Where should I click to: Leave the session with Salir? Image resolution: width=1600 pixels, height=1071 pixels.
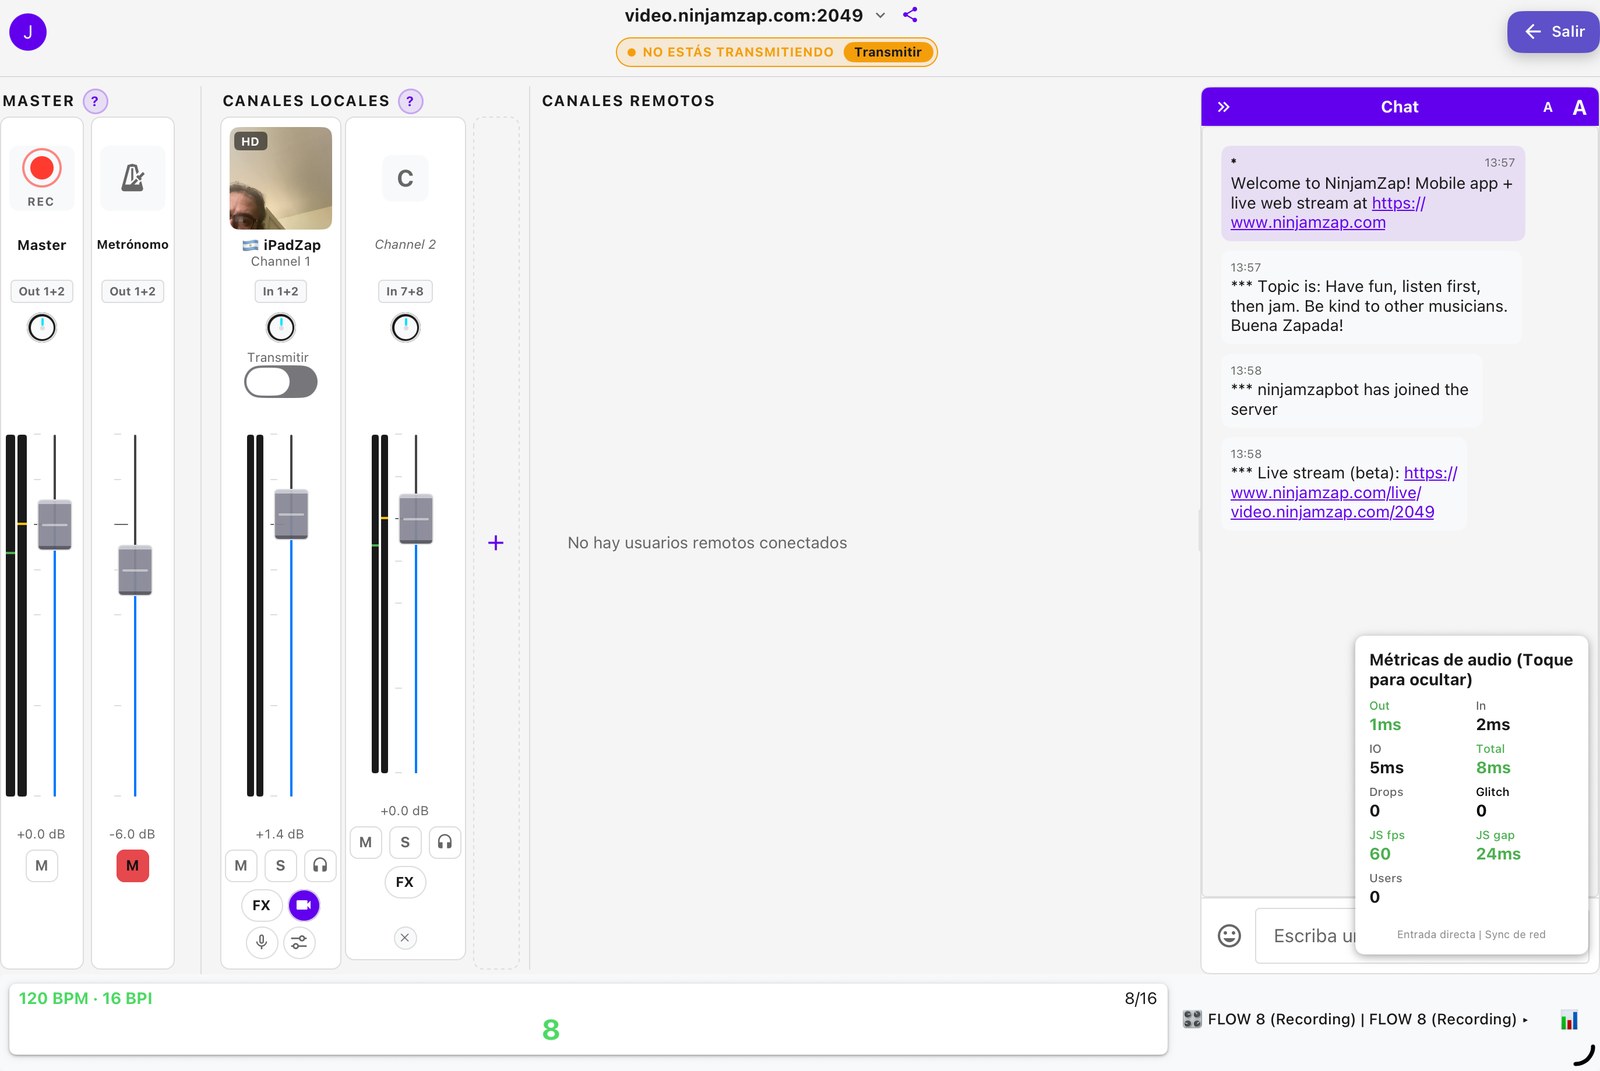click(1554, 32)
